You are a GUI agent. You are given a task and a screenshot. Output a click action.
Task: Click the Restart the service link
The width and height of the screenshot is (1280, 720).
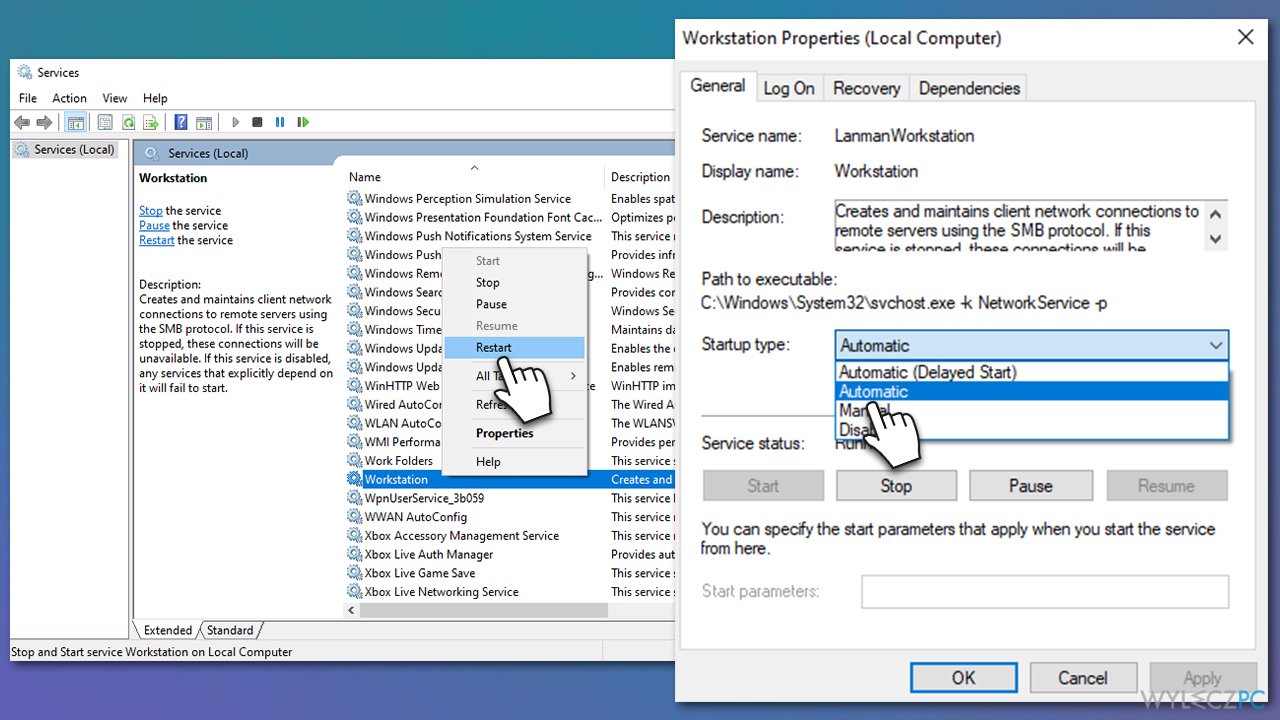[157, 240]
